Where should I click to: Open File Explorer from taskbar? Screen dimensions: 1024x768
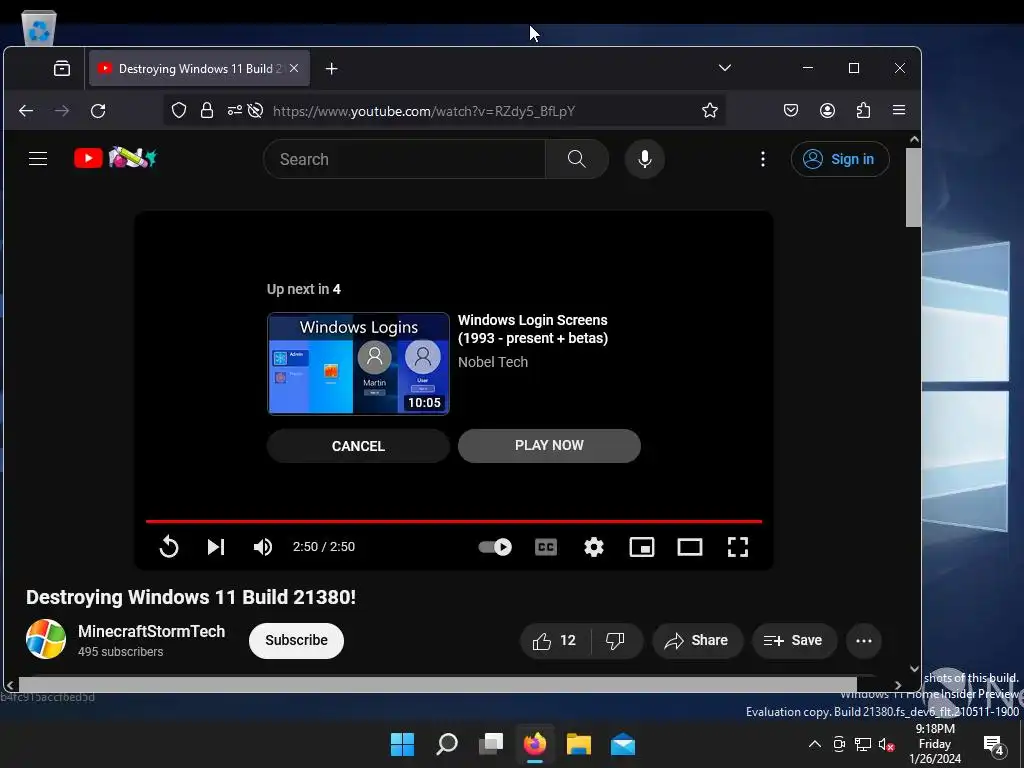coord(579,744)
